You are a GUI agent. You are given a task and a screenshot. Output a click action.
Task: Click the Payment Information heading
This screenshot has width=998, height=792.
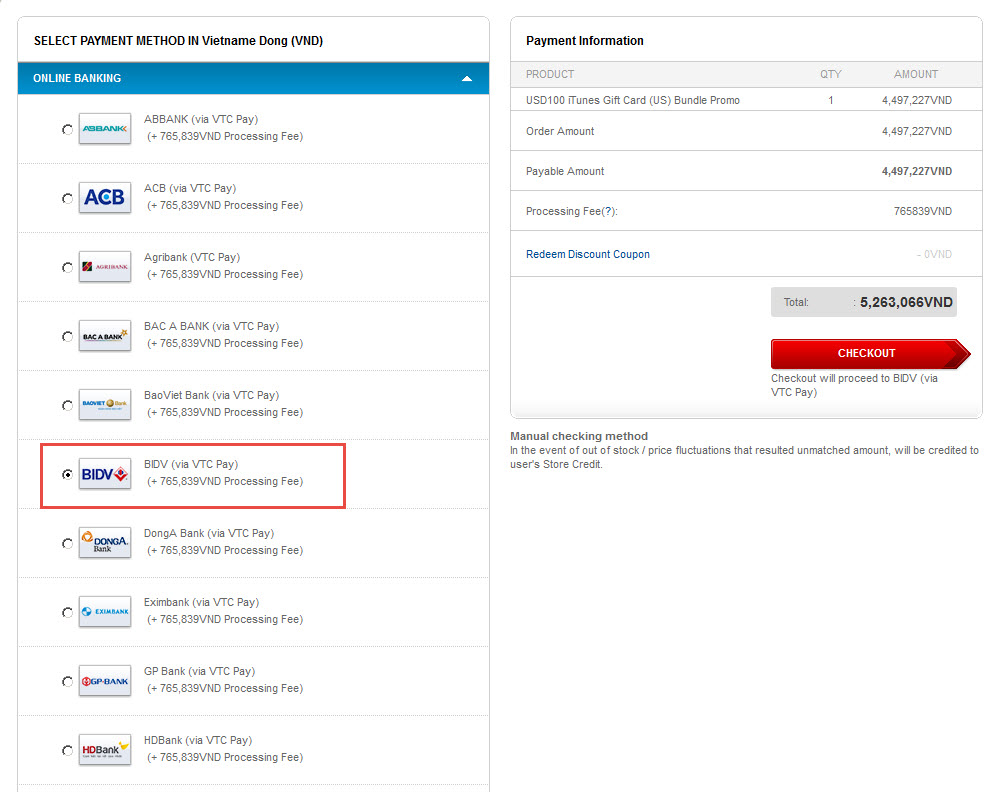[584, 41]
